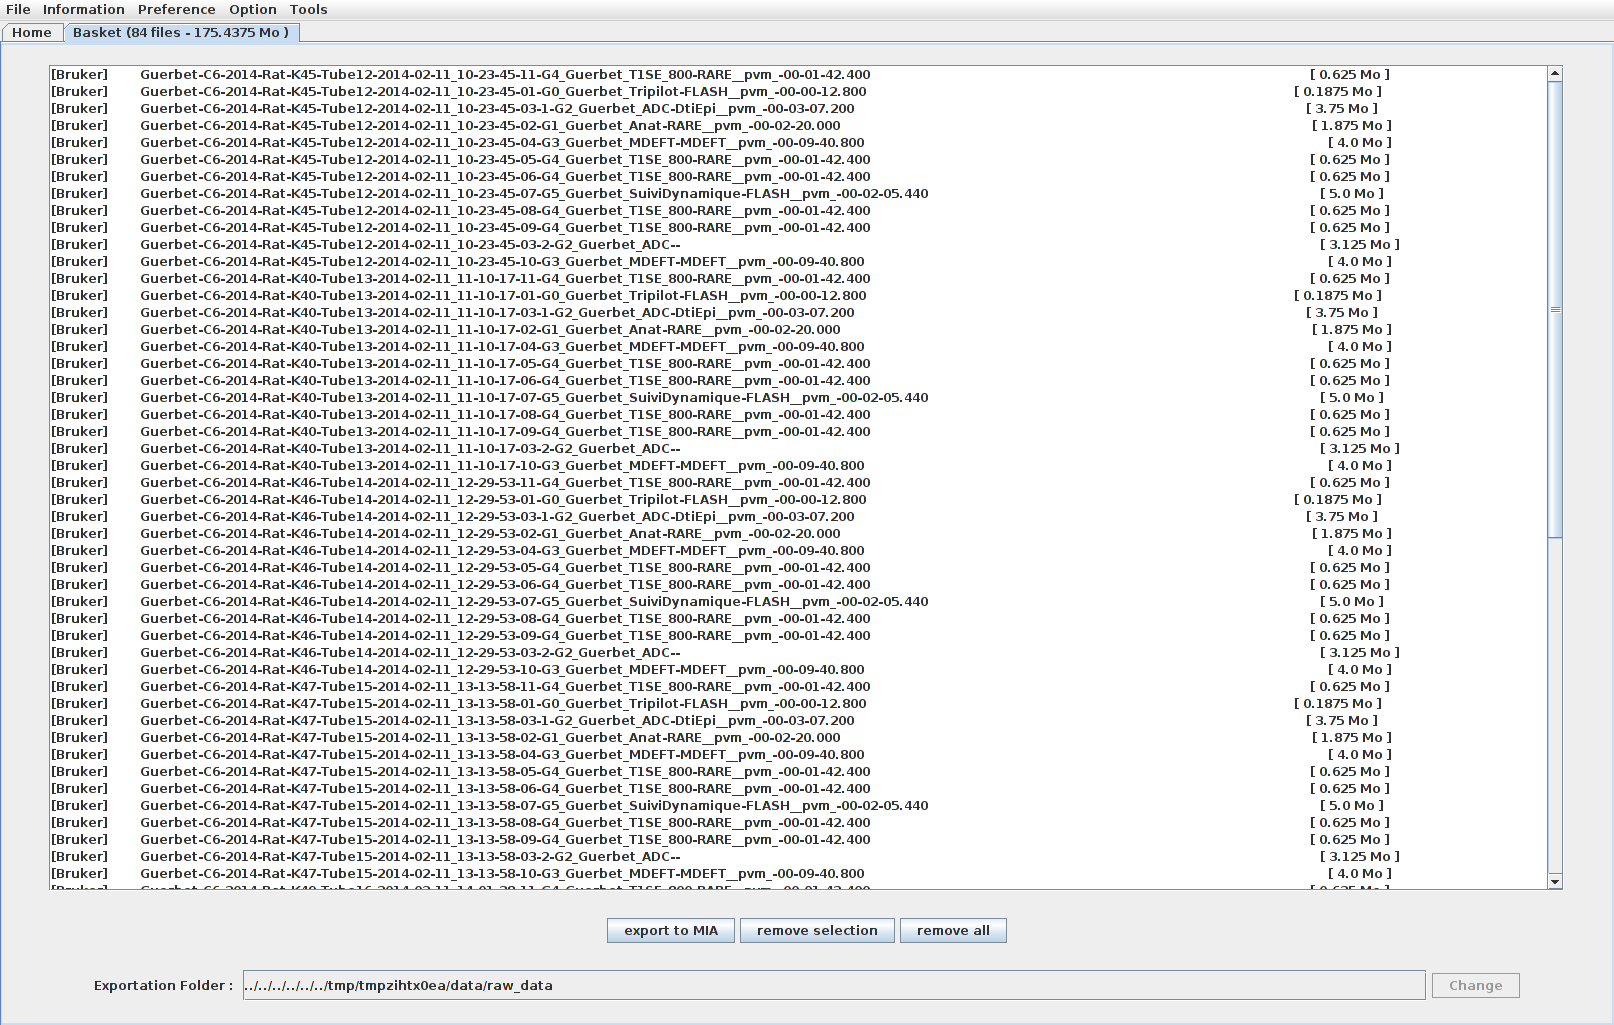
Task: Select row K46-Tube14 12-29-53-03-2-G2 Guerbet_ADC--
Action: (798, 652)
